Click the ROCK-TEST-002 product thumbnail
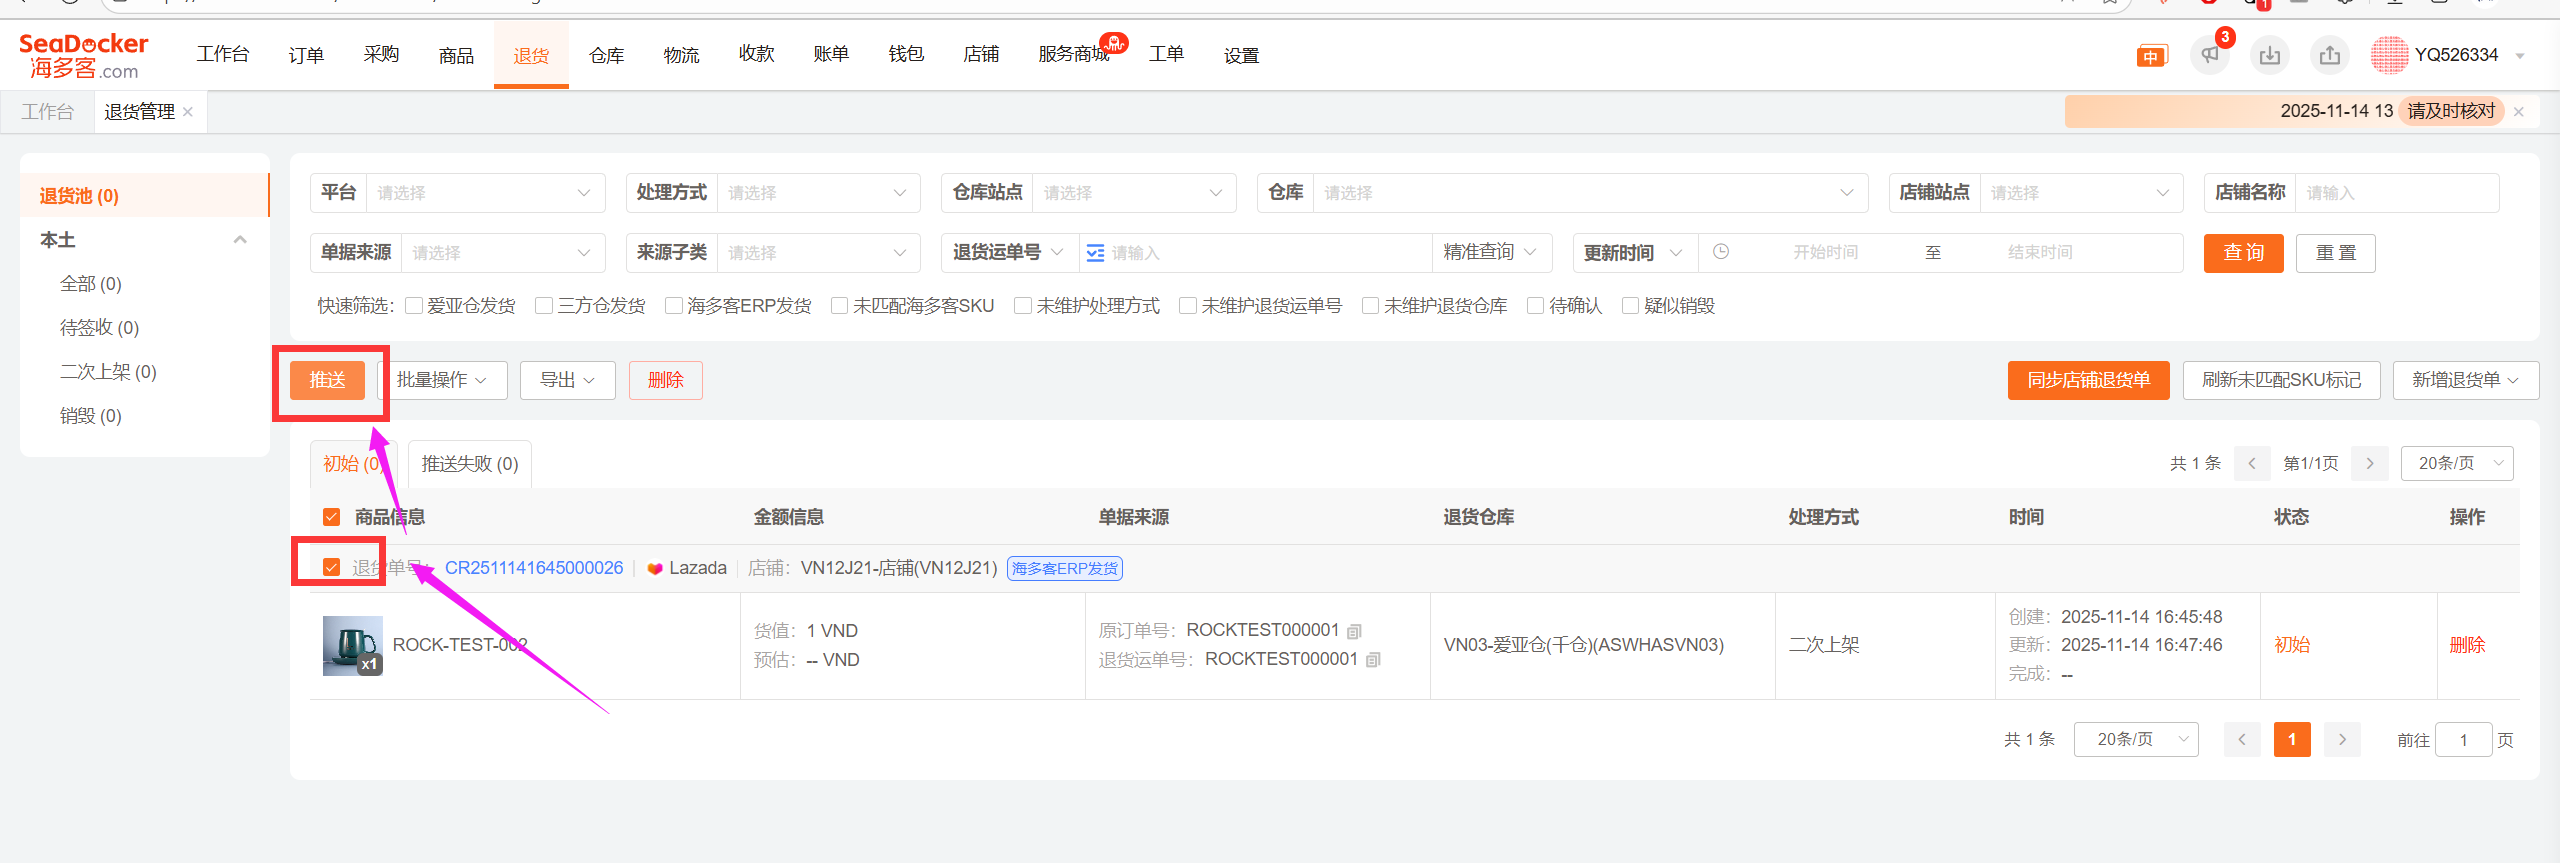2560x863 pixels. pos(352,646)
